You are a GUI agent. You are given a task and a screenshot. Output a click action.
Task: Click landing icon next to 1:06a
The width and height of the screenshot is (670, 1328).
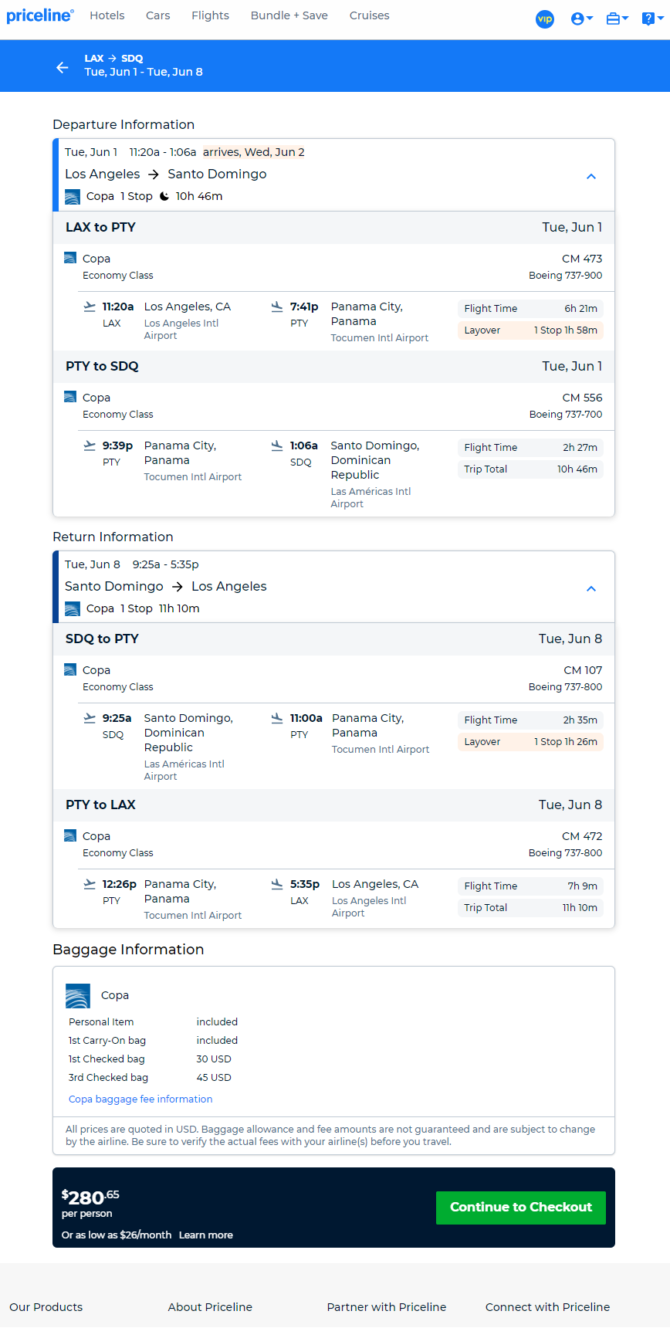277,446
